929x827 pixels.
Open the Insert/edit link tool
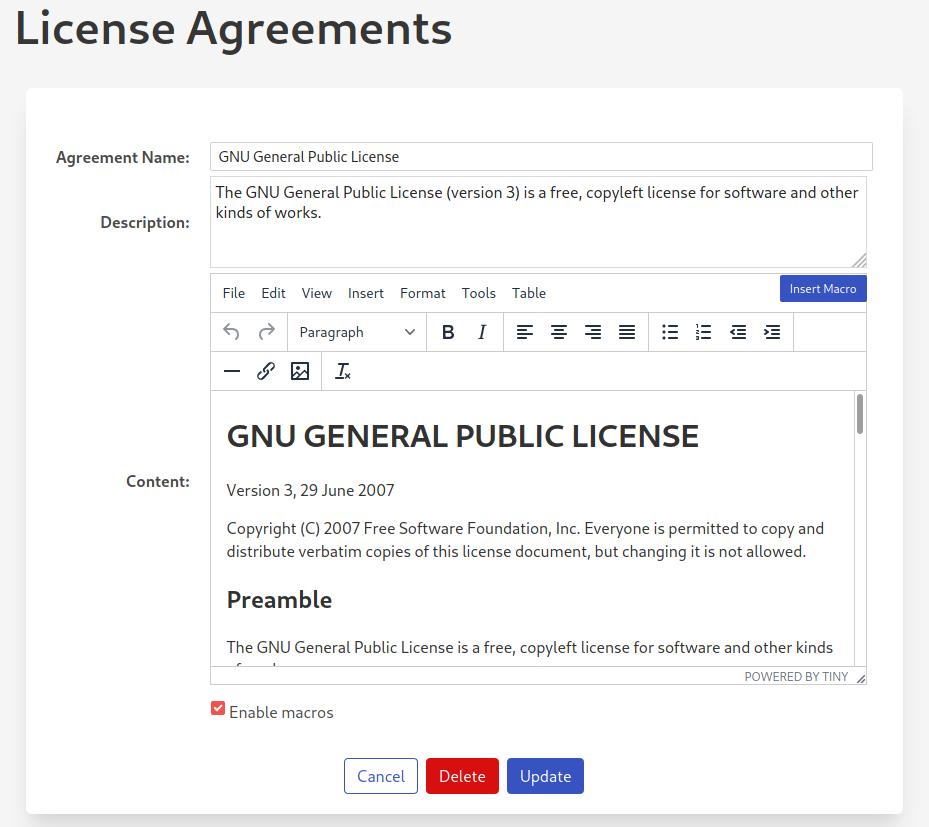pos(266,371)
